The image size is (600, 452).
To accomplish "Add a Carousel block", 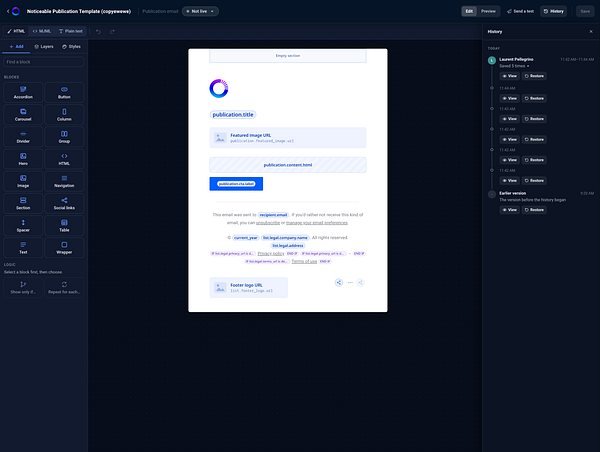I will click(23, 115).
